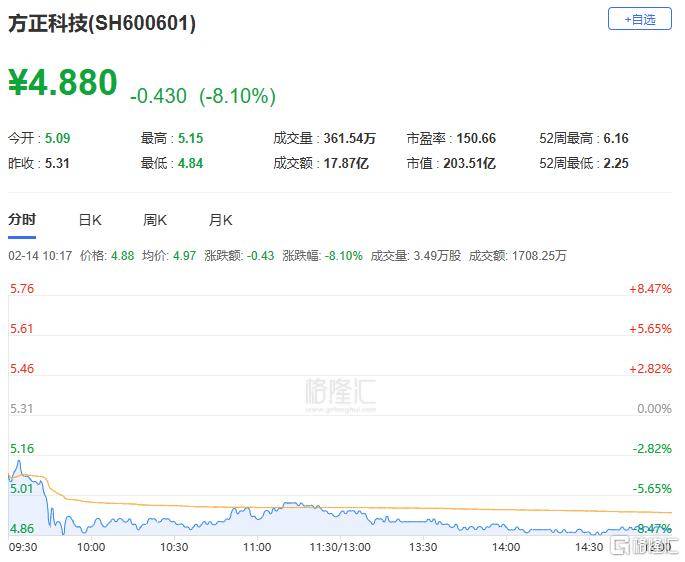Click the stock title 方正科技(SH600601)
The image size is (685, 562).
click(102, 23)
